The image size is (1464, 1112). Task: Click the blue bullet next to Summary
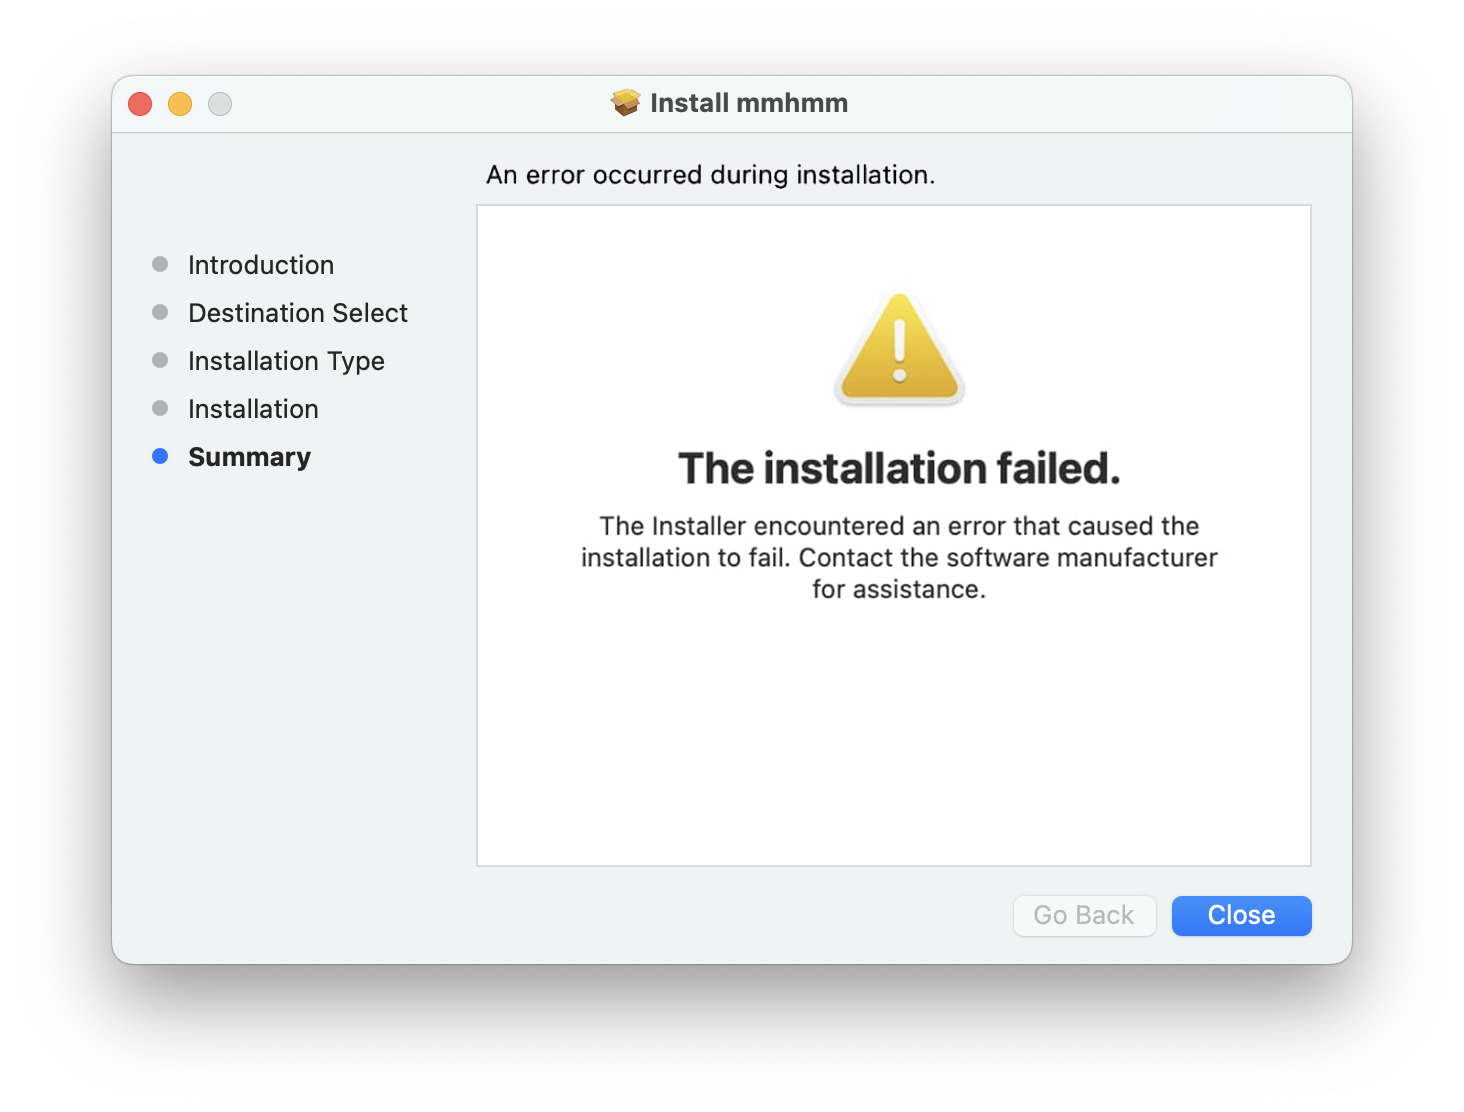point(160,456)
